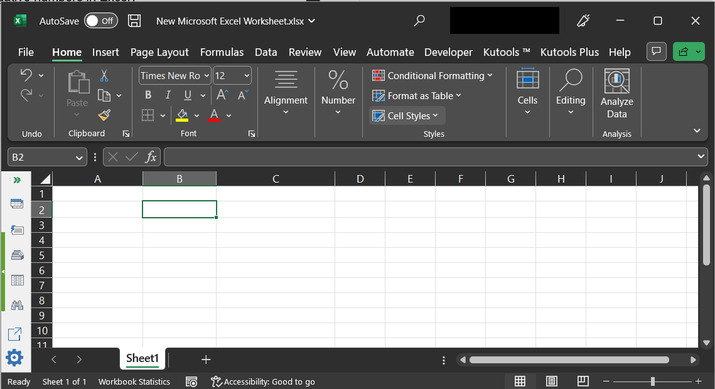Expand the Number percent group

(x=338, y=93)
